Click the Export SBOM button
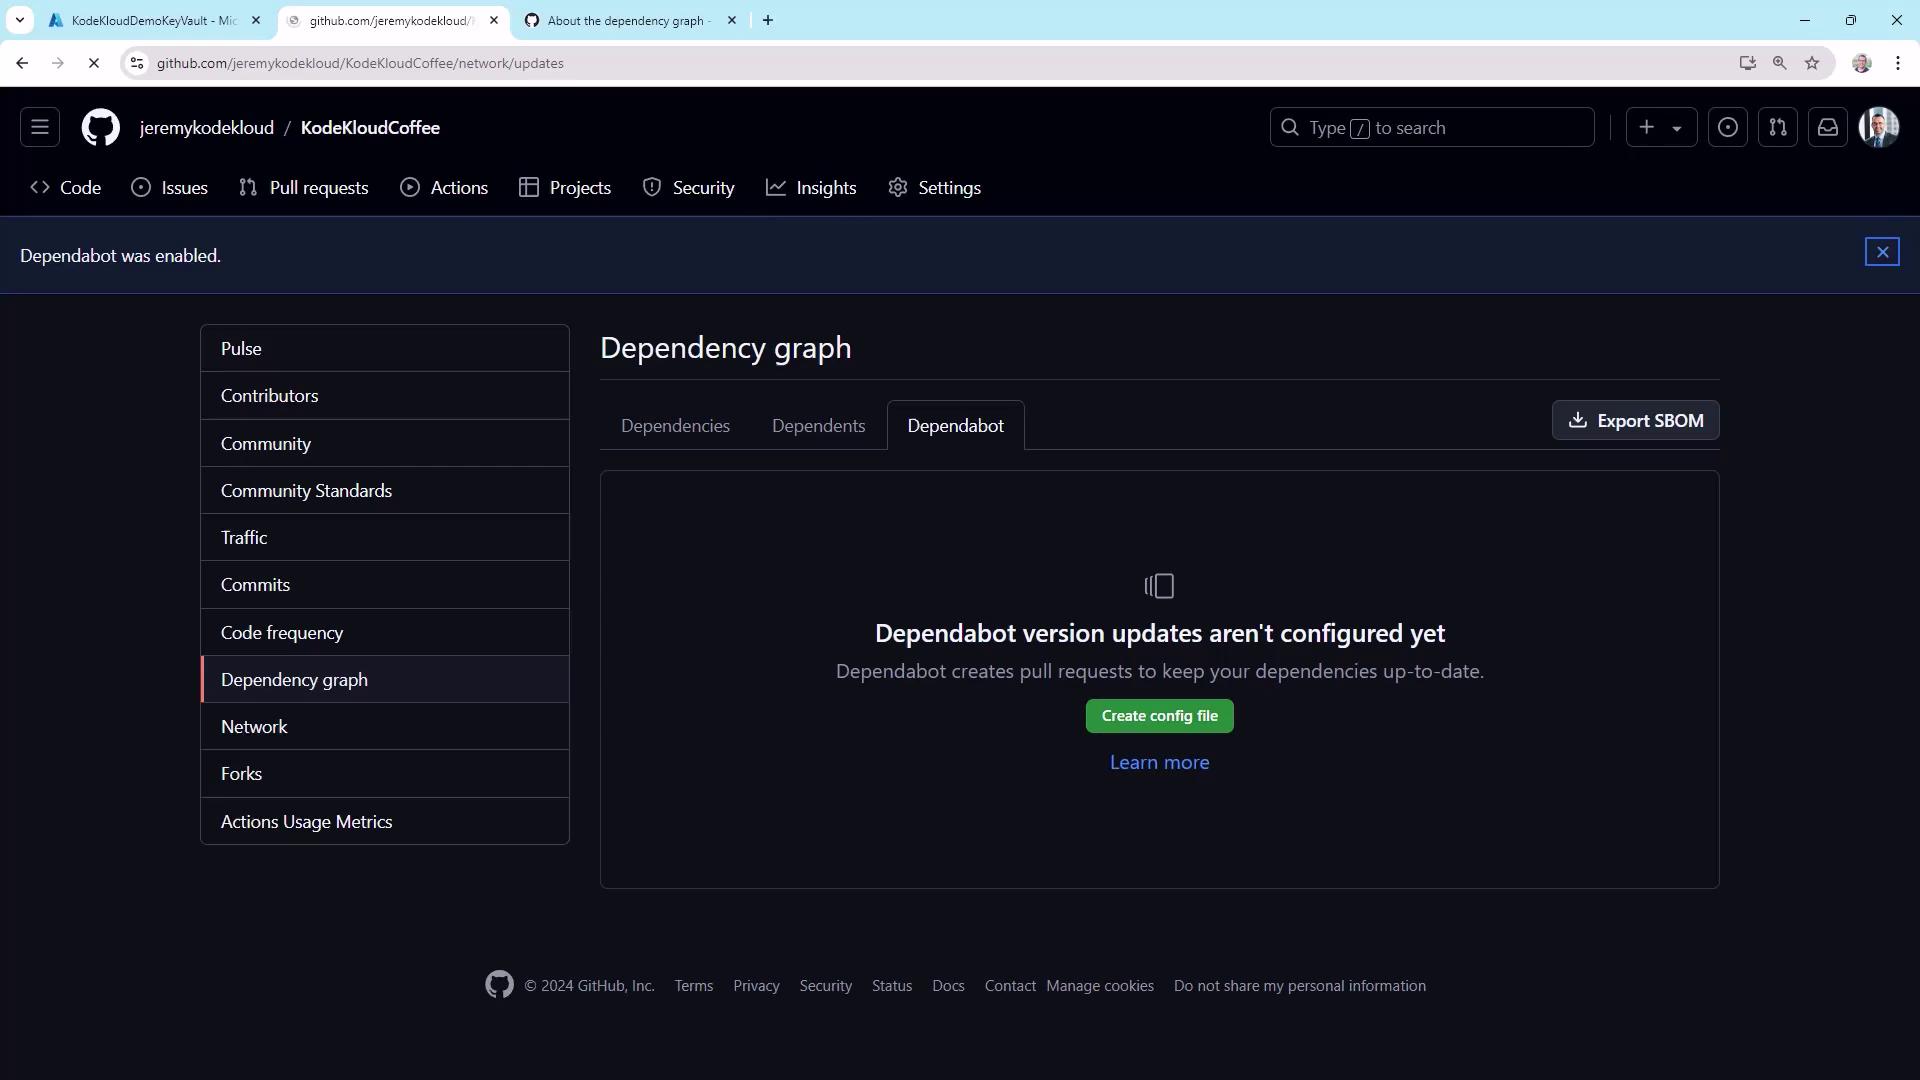The height and width of the screenshot is (1080, 1920). coord(1635,421)
